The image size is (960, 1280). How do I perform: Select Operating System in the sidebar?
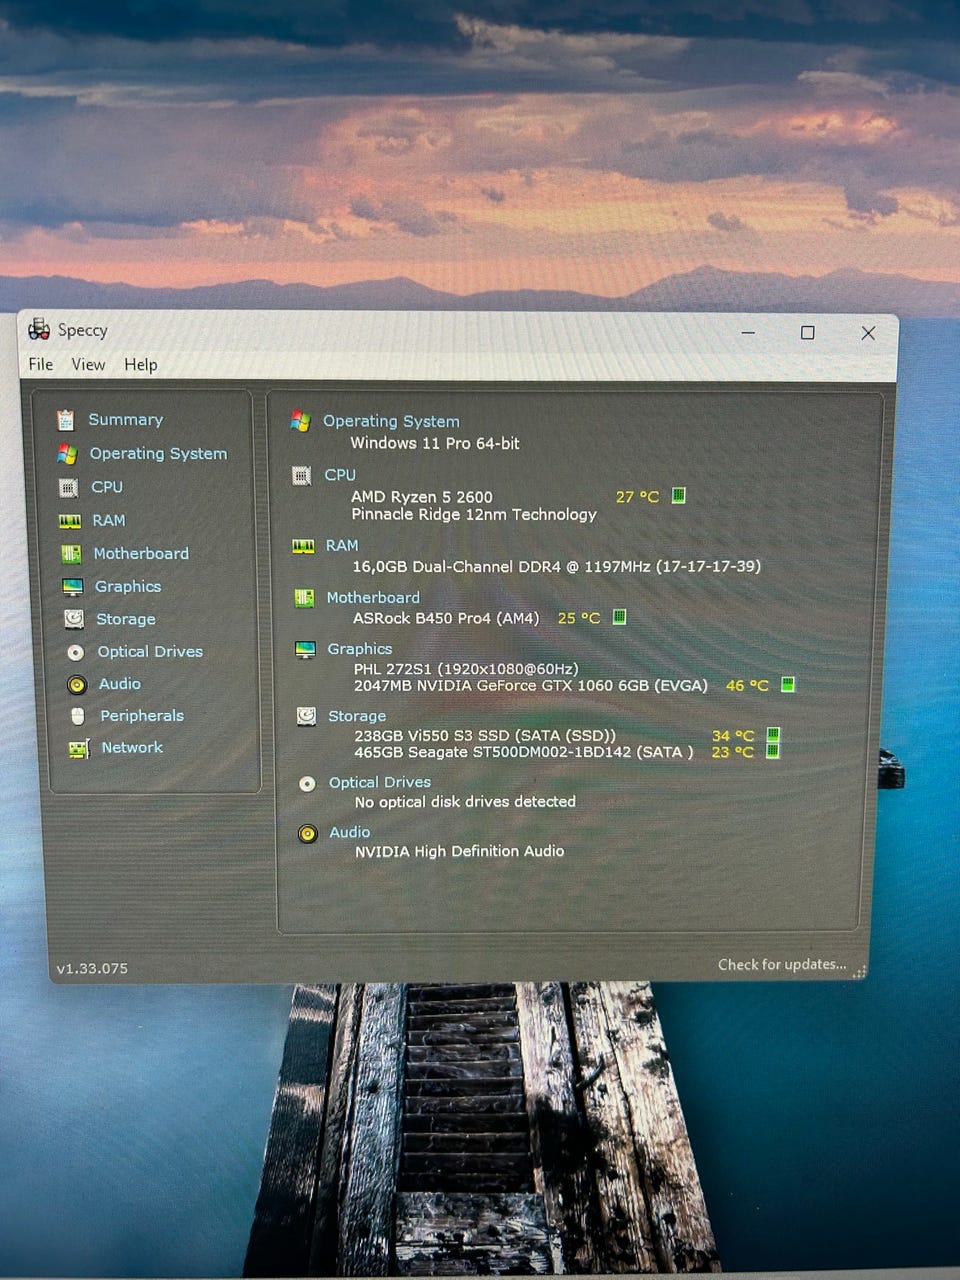tap(158, 454)
